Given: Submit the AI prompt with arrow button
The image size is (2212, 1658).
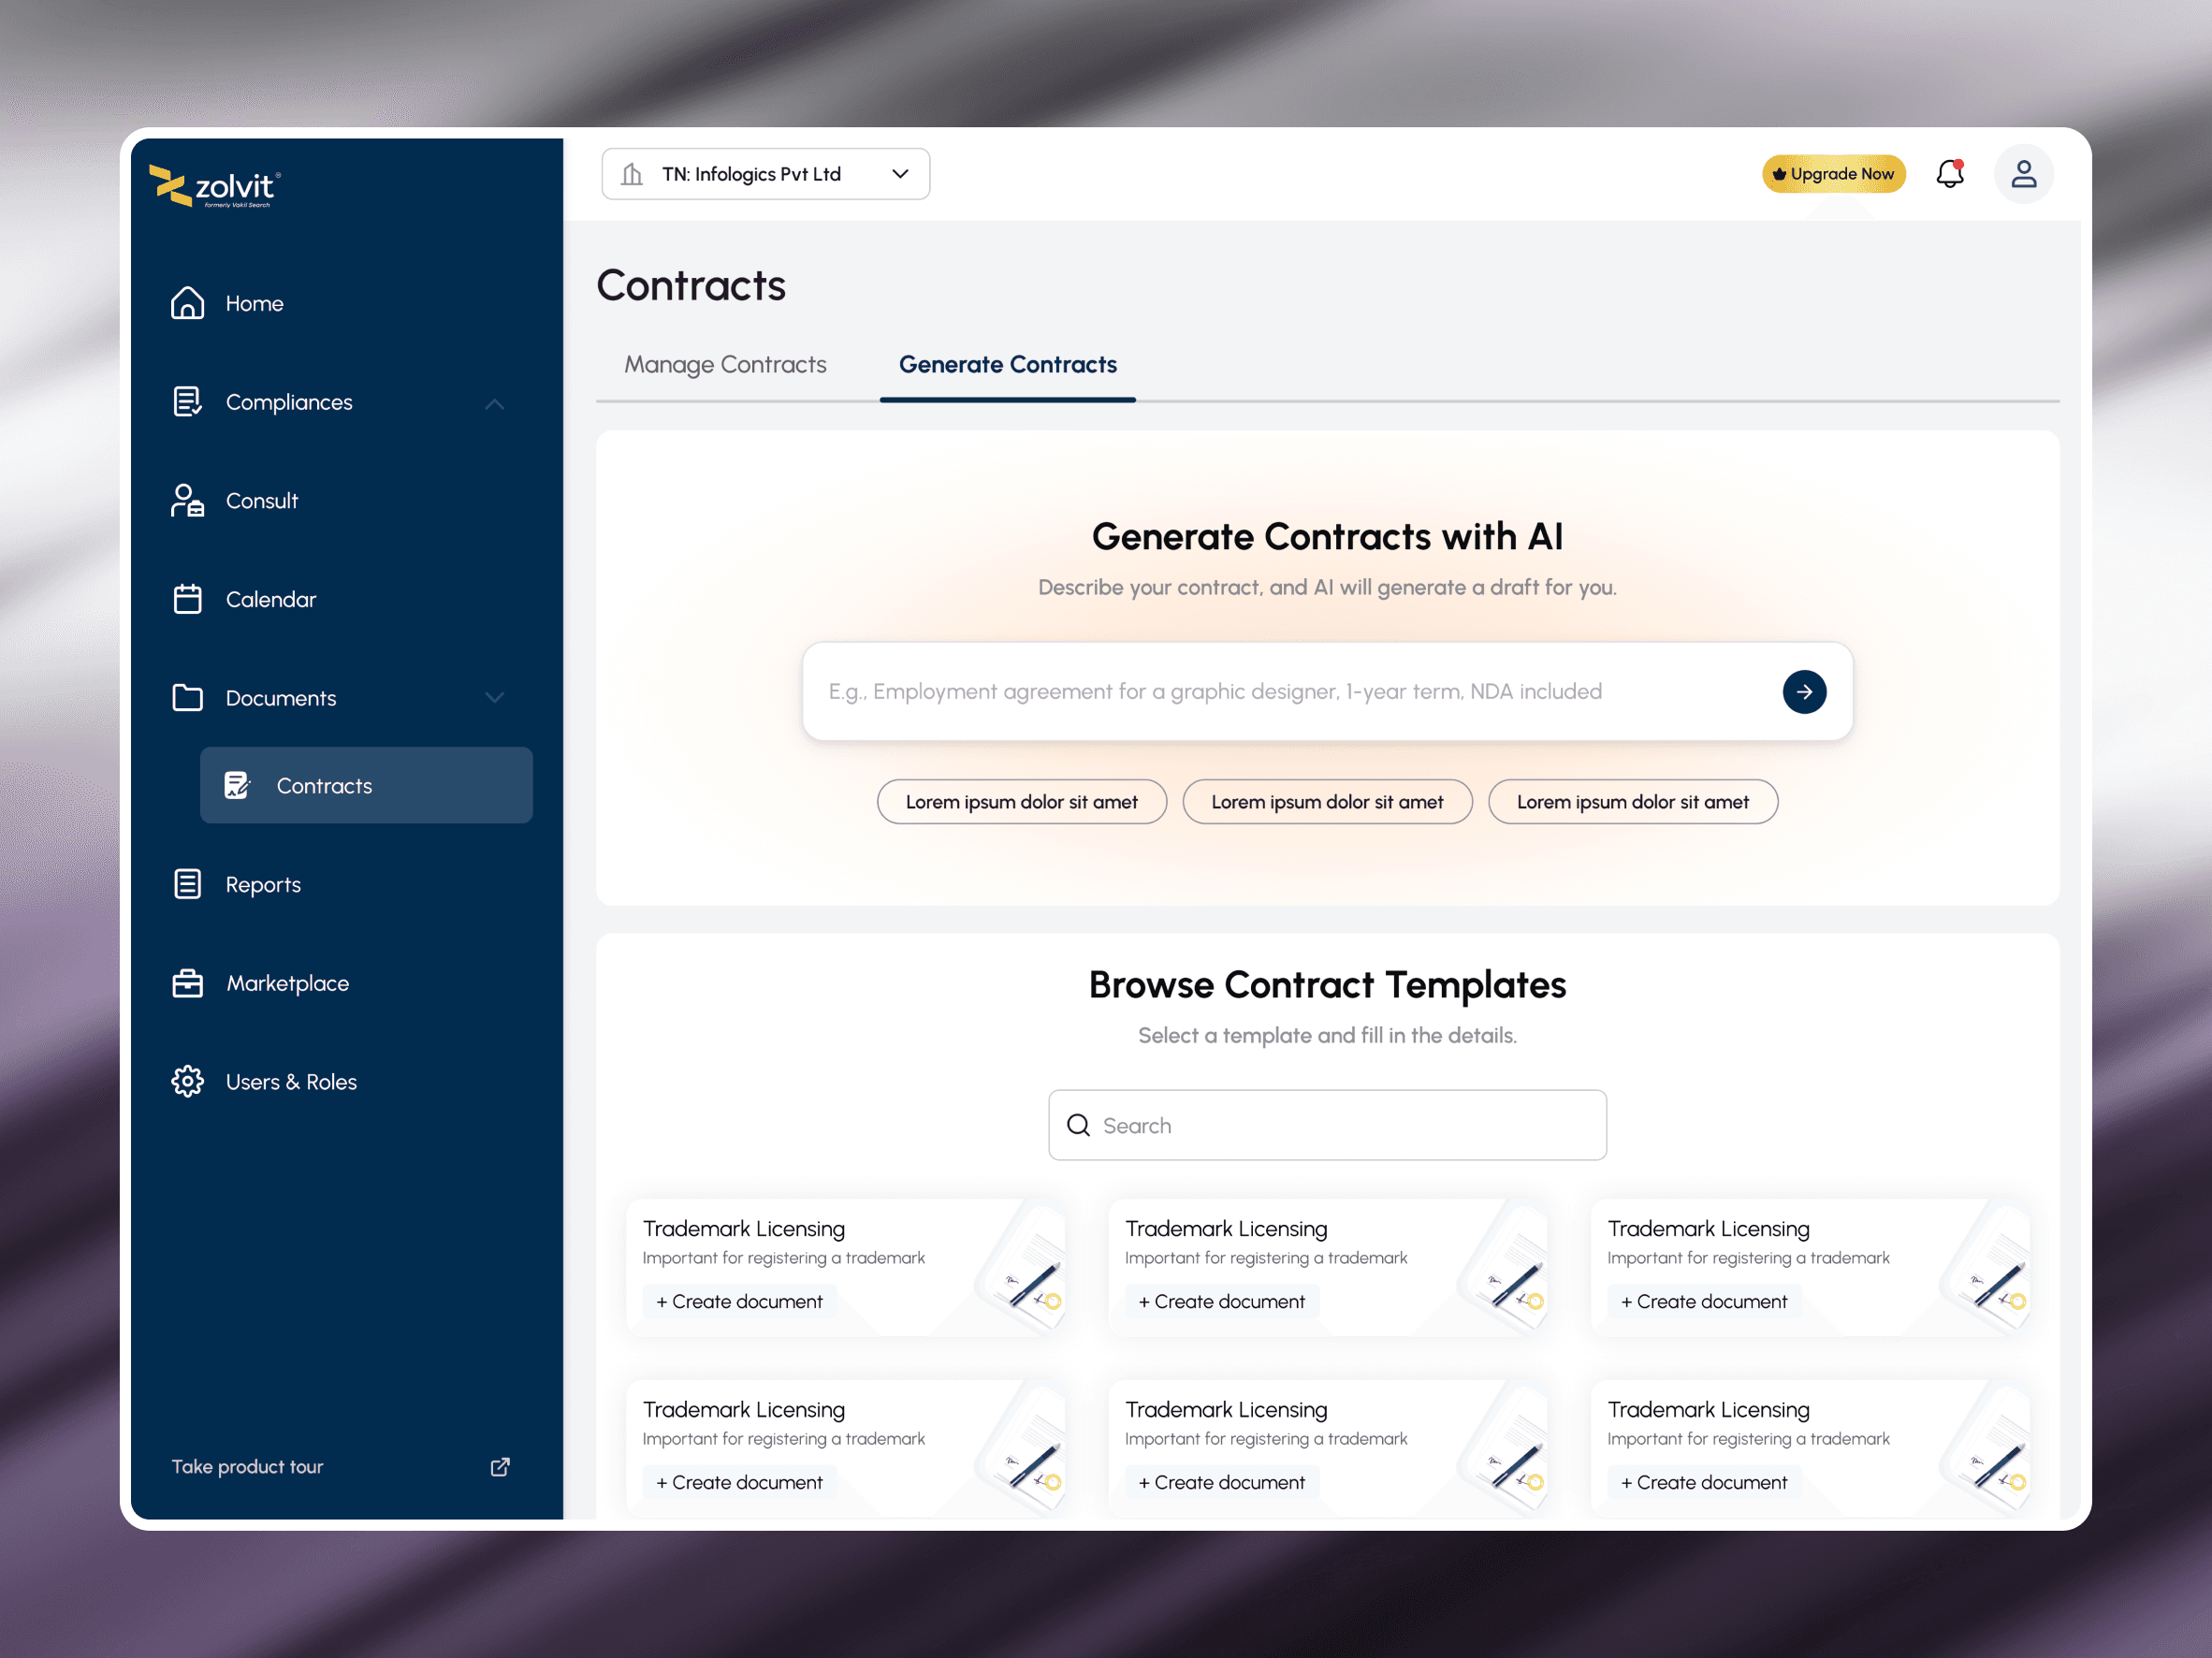Looking at the screenshot, I should point(1803,691).
